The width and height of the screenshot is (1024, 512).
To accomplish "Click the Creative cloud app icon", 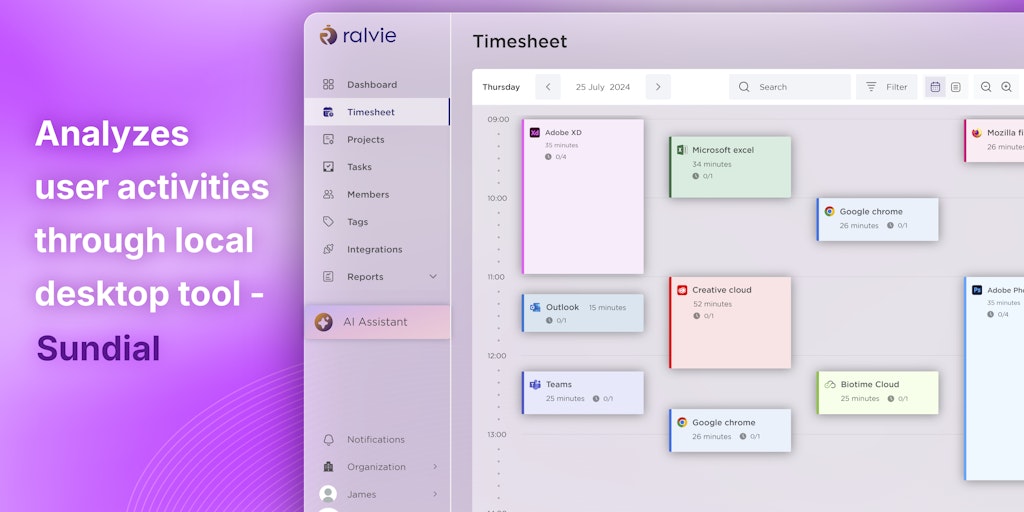I will (x=682, y=290).
